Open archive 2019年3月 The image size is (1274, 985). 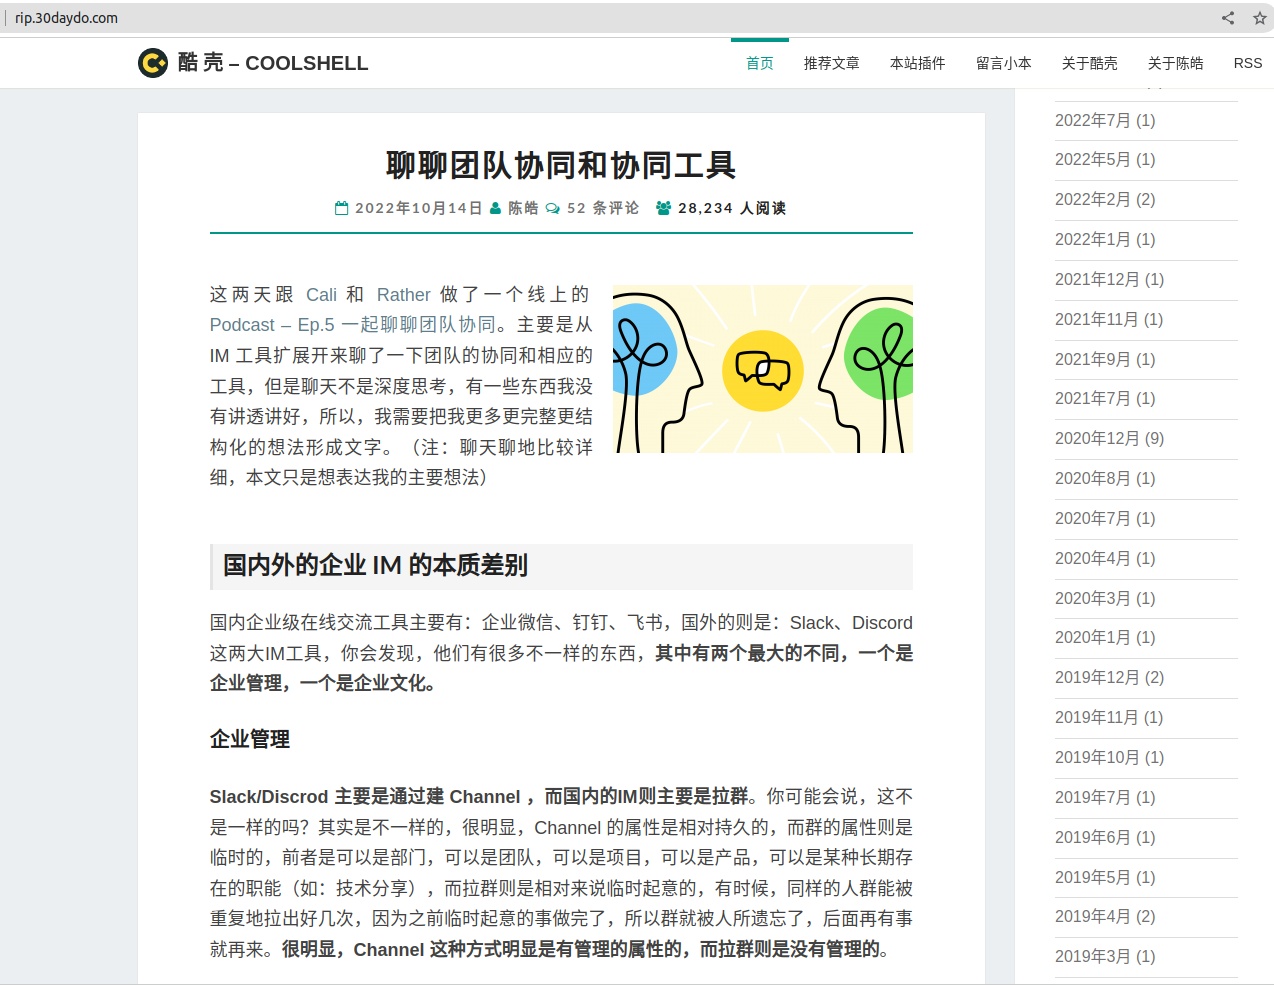click(x=1105, y=956)
